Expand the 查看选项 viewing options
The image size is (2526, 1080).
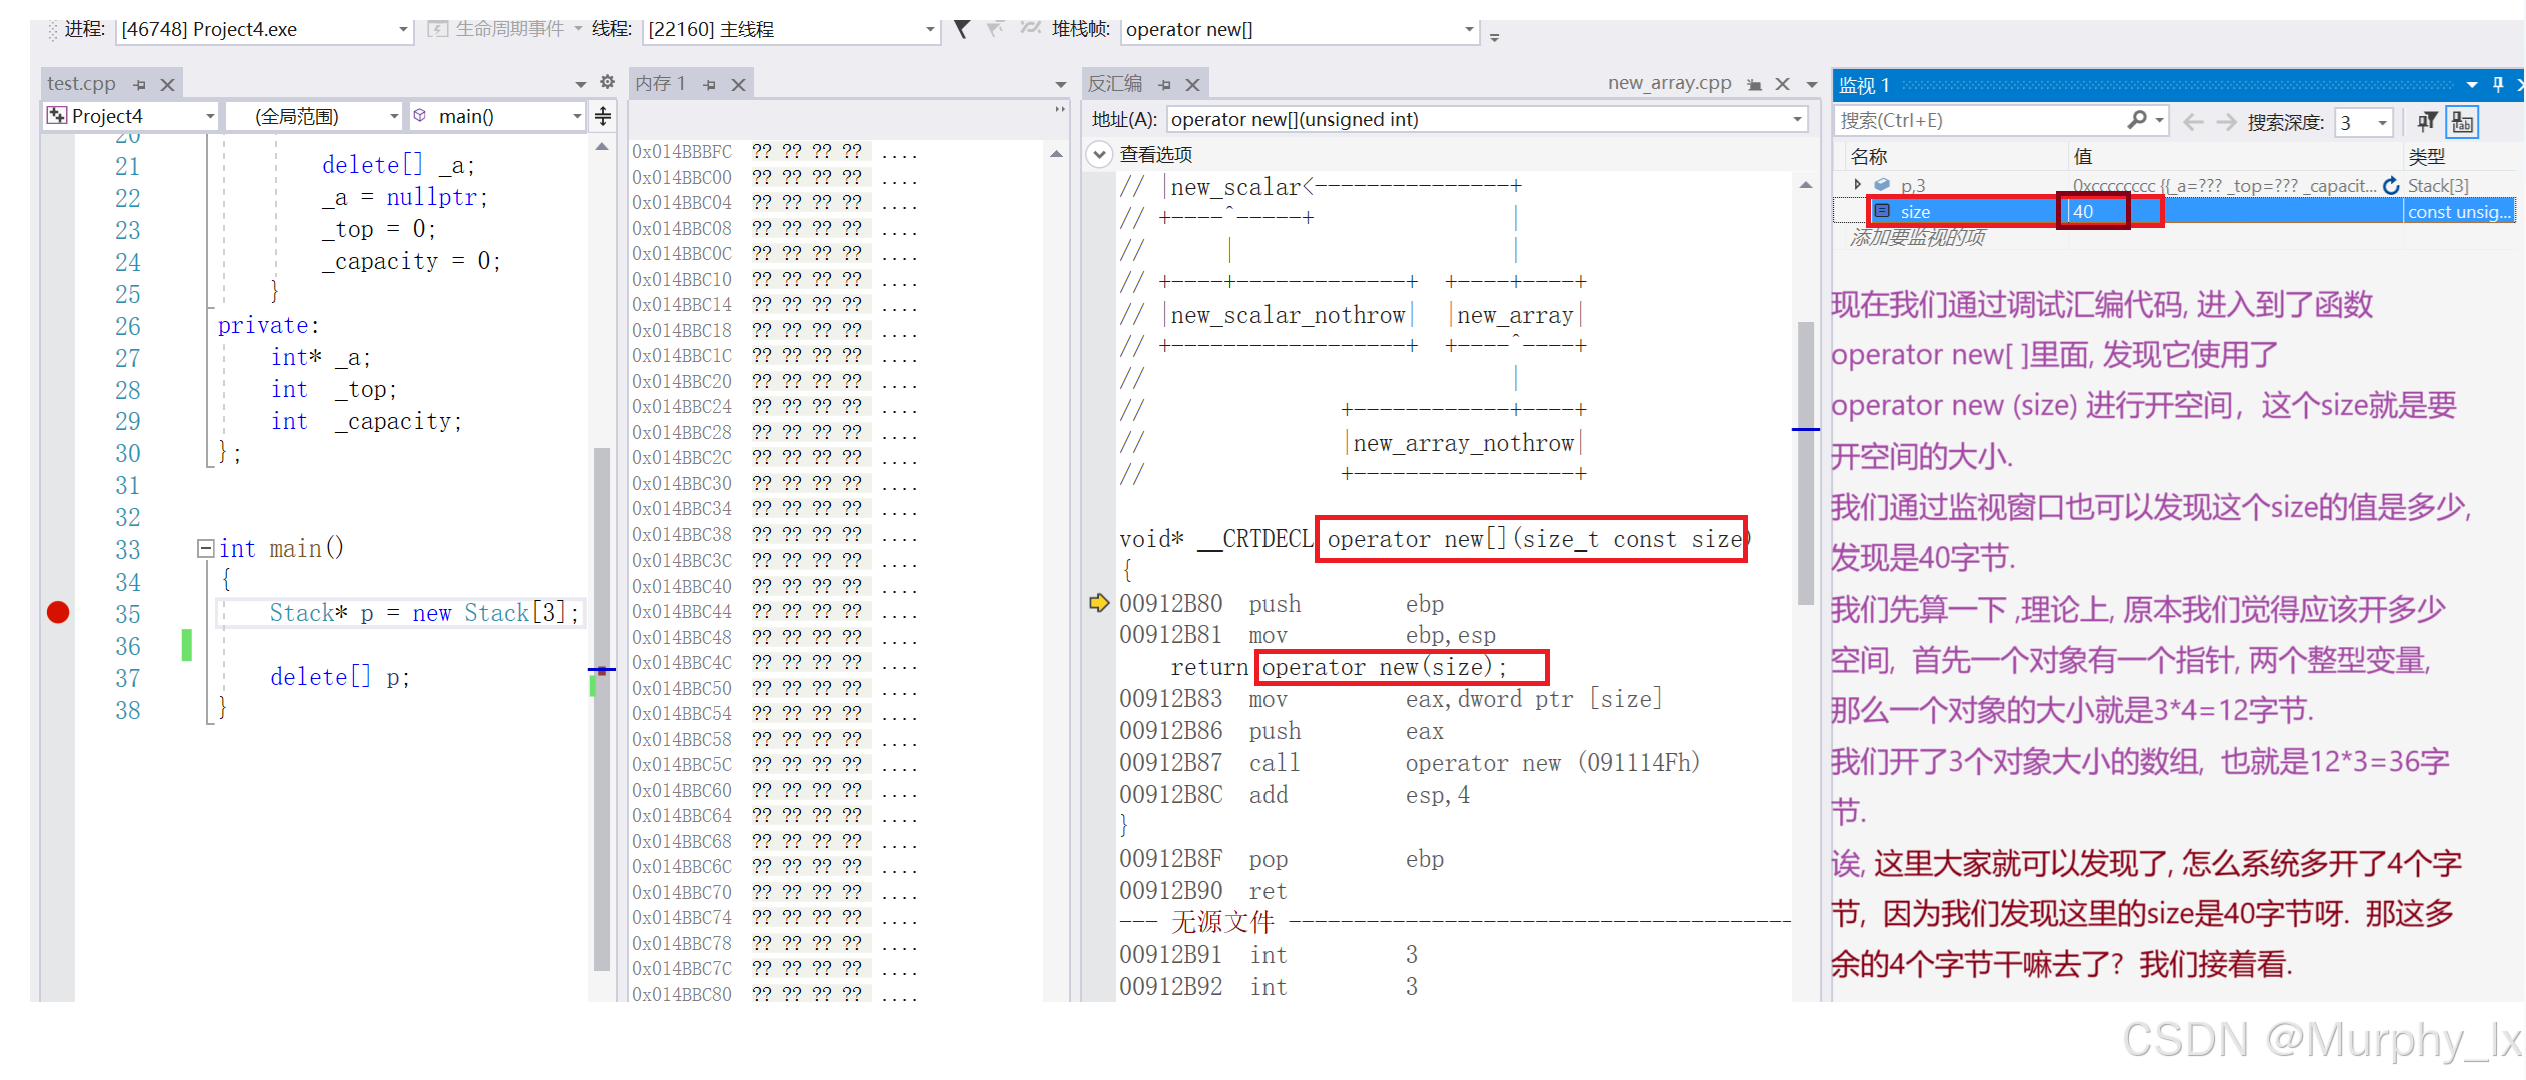tap(1099, 154)
